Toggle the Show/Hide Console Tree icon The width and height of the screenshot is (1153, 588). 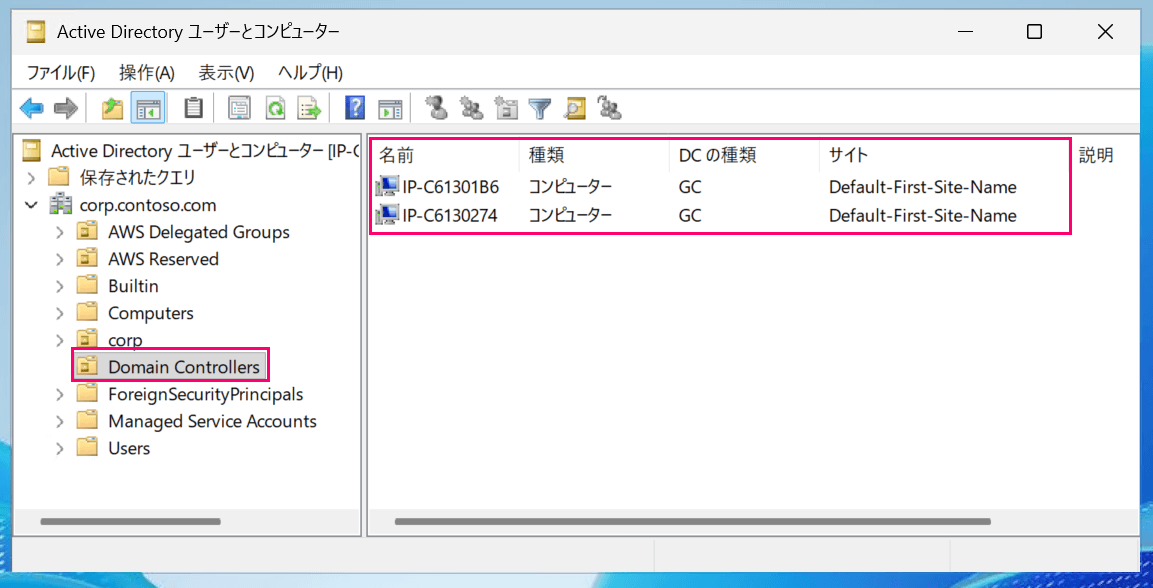[x=148, y=110]
